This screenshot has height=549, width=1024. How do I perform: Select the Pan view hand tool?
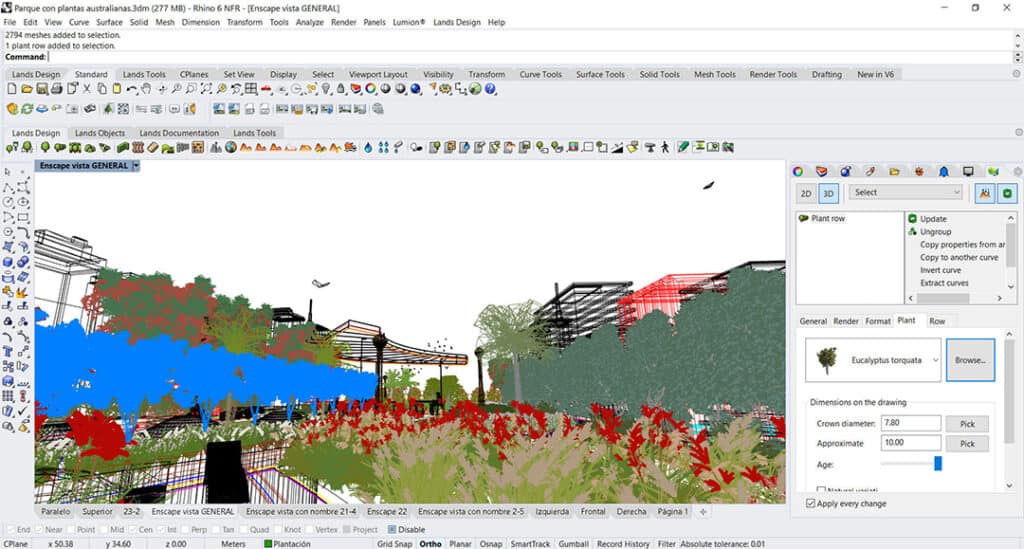tap(147, 89)
